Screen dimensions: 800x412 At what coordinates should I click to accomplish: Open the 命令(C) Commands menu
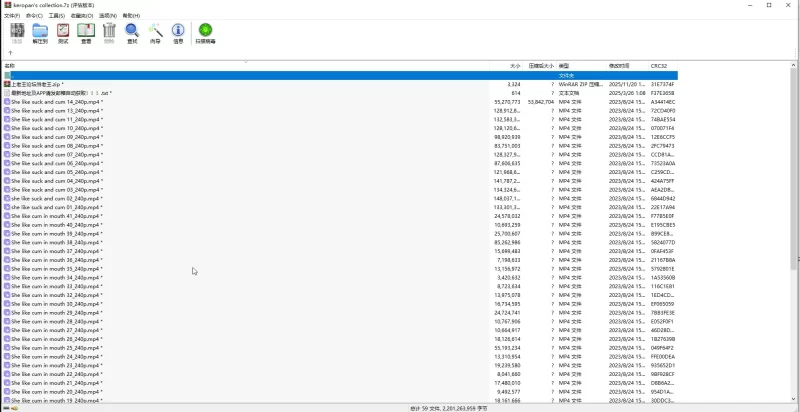coord(34,16)
